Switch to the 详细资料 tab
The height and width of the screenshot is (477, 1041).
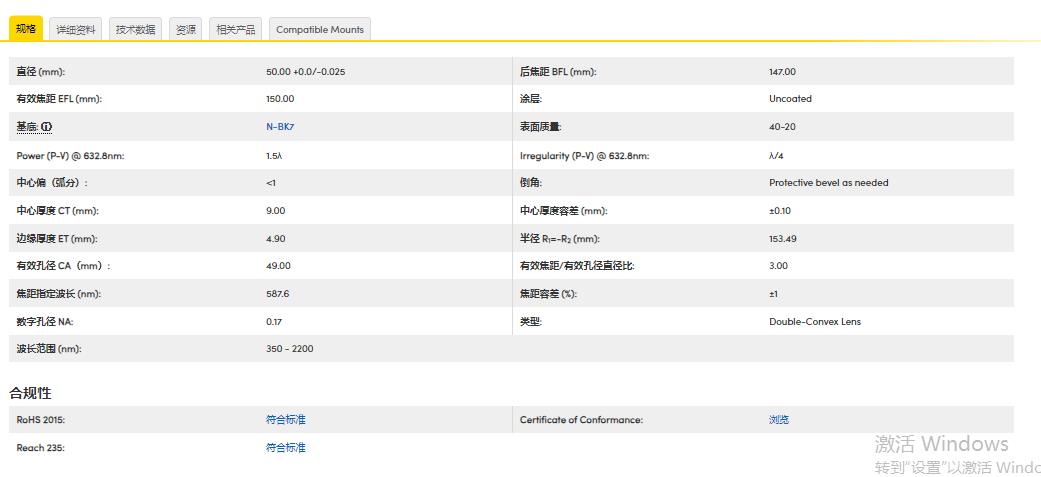point(76,30)
